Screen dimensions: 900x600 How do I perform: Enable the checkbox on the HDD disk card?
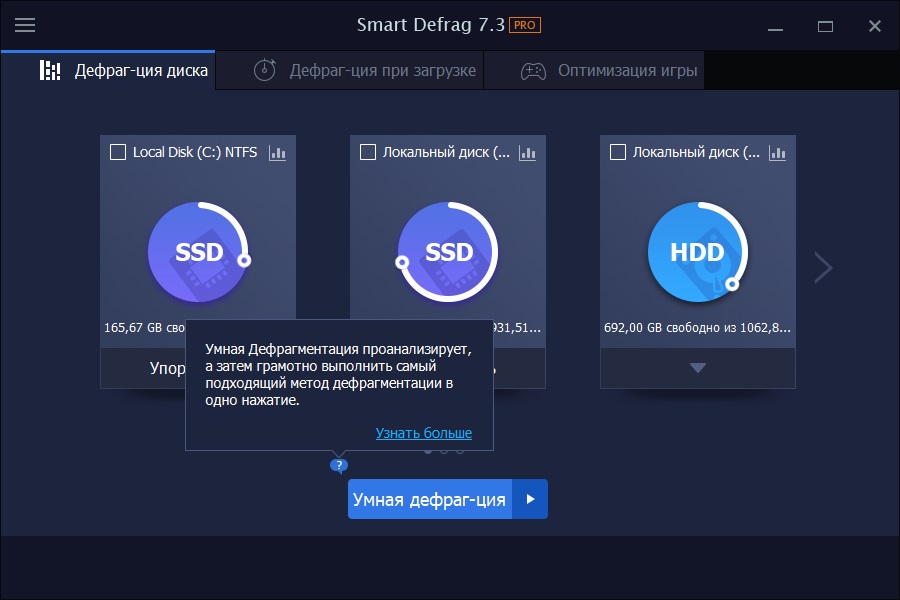pos(618,152)
